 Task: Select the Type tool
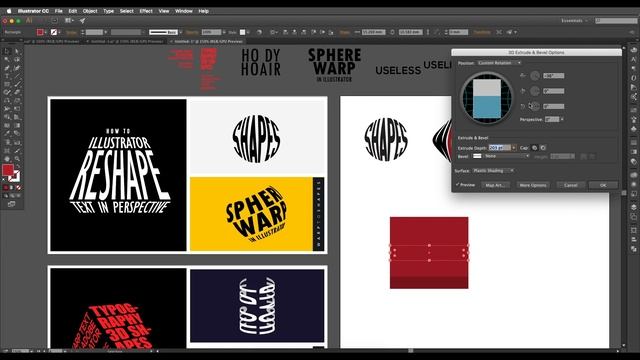click(x=7, y=76)
